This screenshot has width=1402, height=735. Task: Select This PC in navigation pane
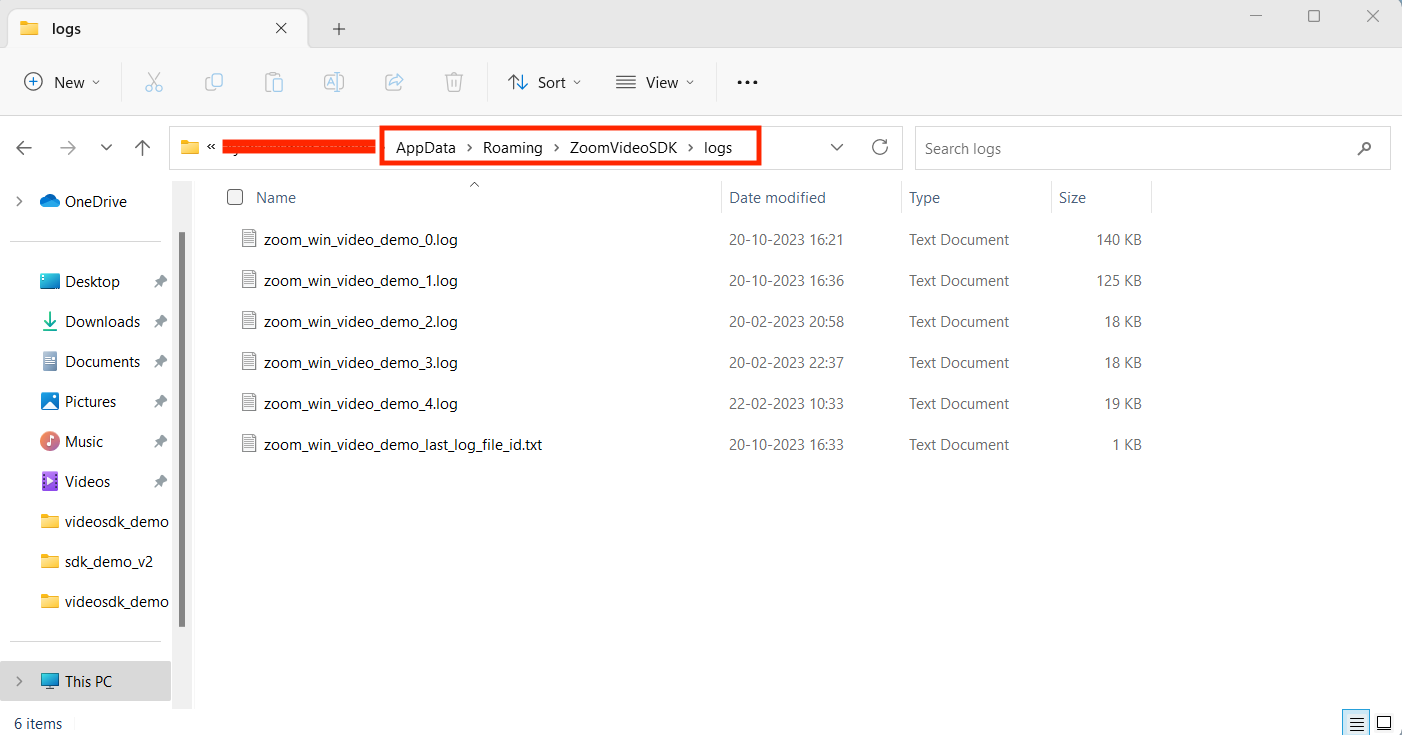point(88,682)
